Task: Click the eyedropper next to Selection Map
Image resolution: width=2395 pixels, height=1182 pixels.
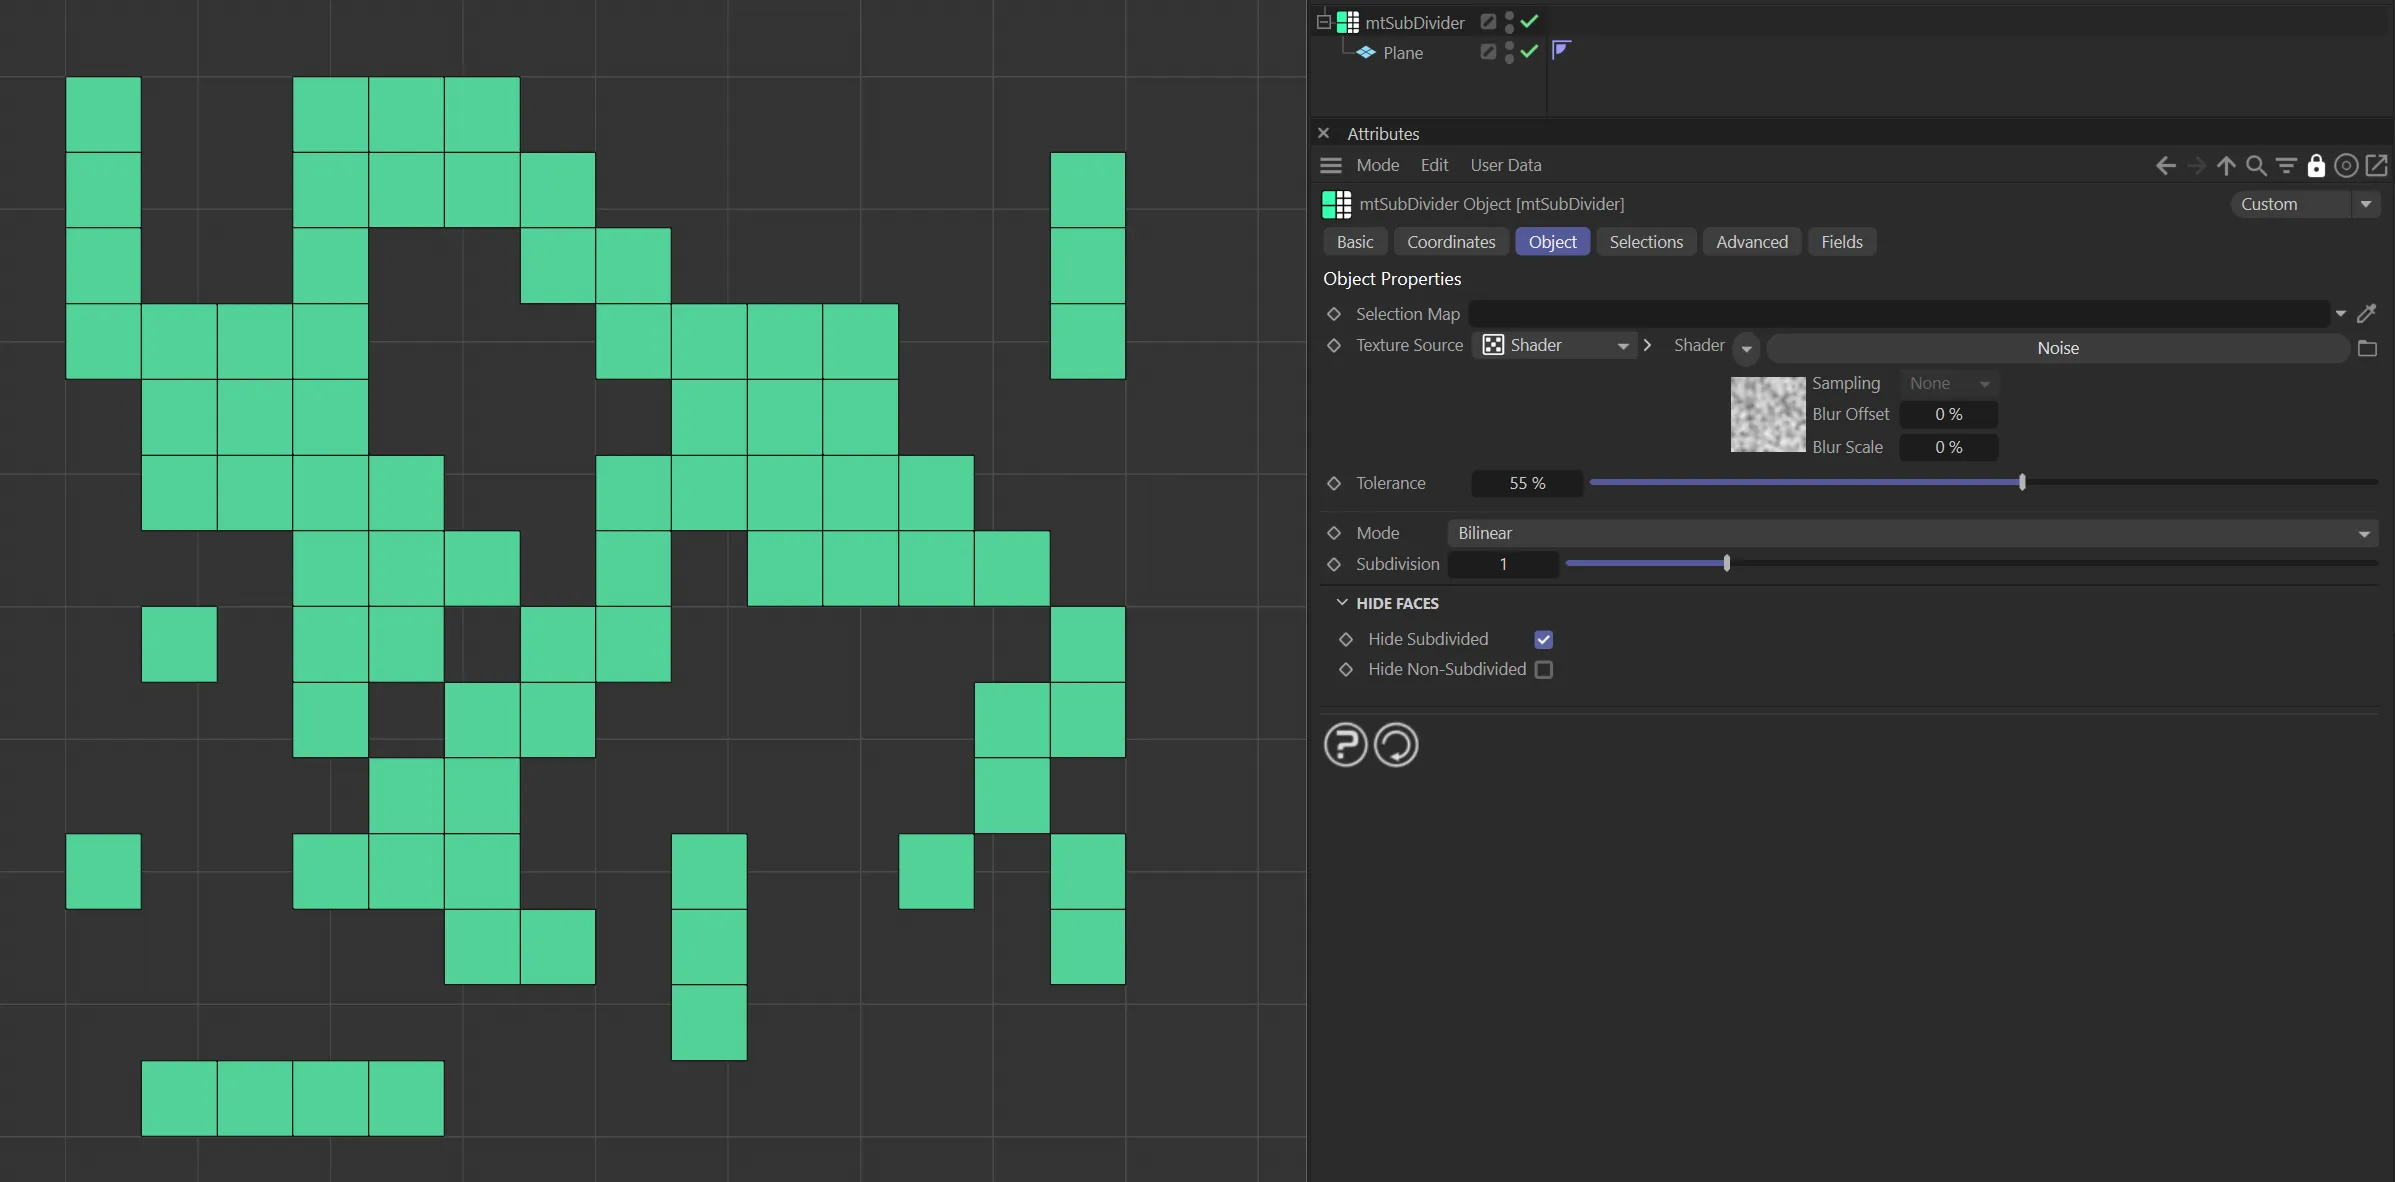Action: coord(2366,314)
